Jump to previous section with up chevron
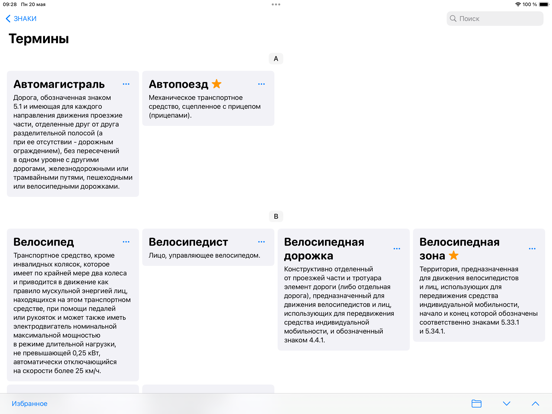Image resolution: width=552 pixels, height=414 pixels. 535,403
